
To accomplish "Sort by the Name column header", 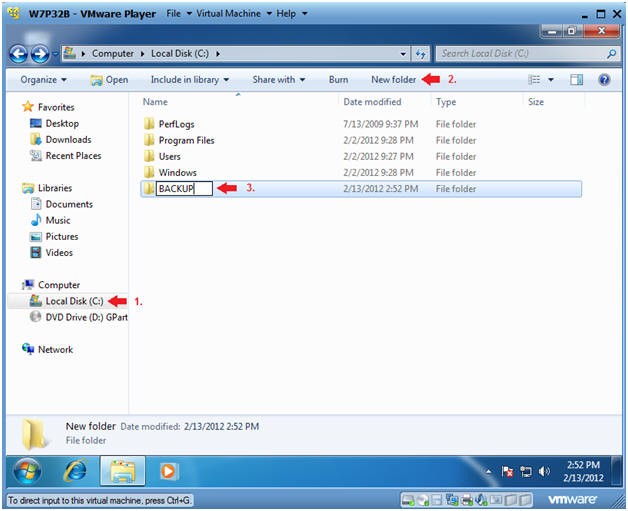I will coord(155,102).
